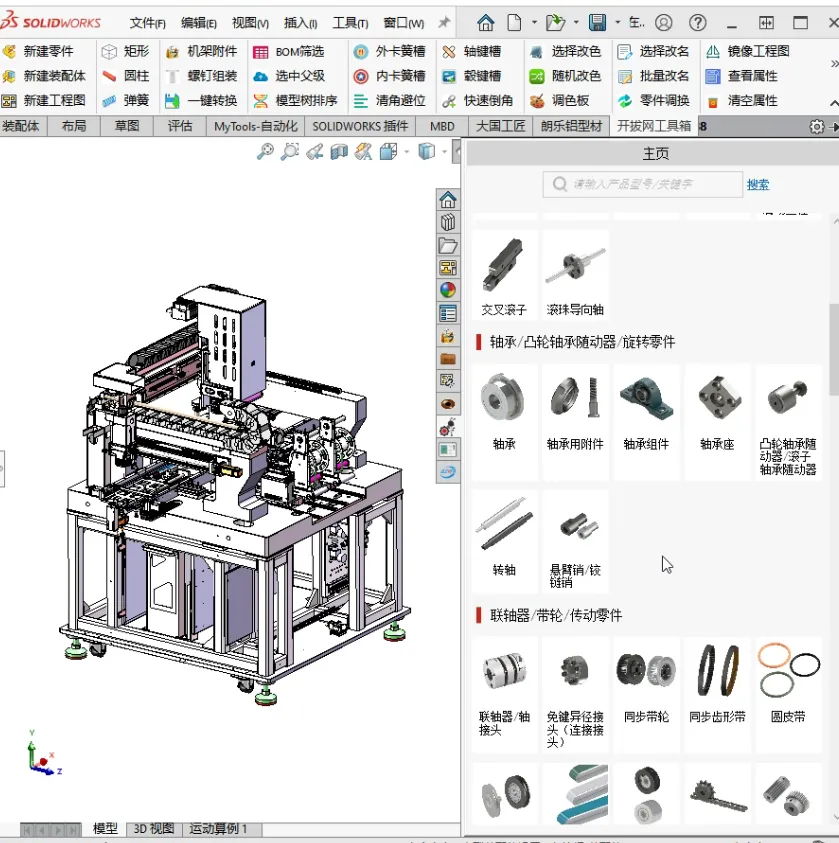
Task: Expand the display style dropdown in view toolbar
Action: click(x=406, y=152)
